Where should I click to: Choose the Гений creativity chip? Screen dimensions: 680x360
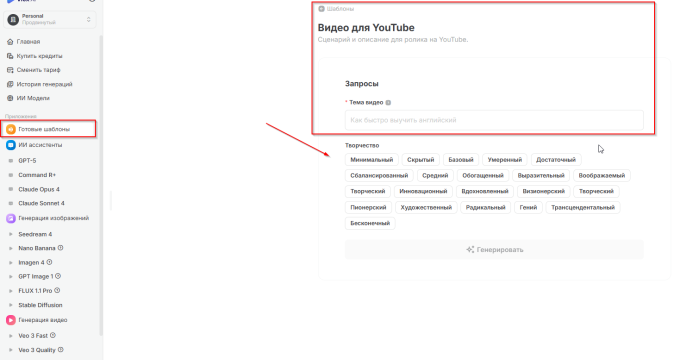click(x=528, y=207)
